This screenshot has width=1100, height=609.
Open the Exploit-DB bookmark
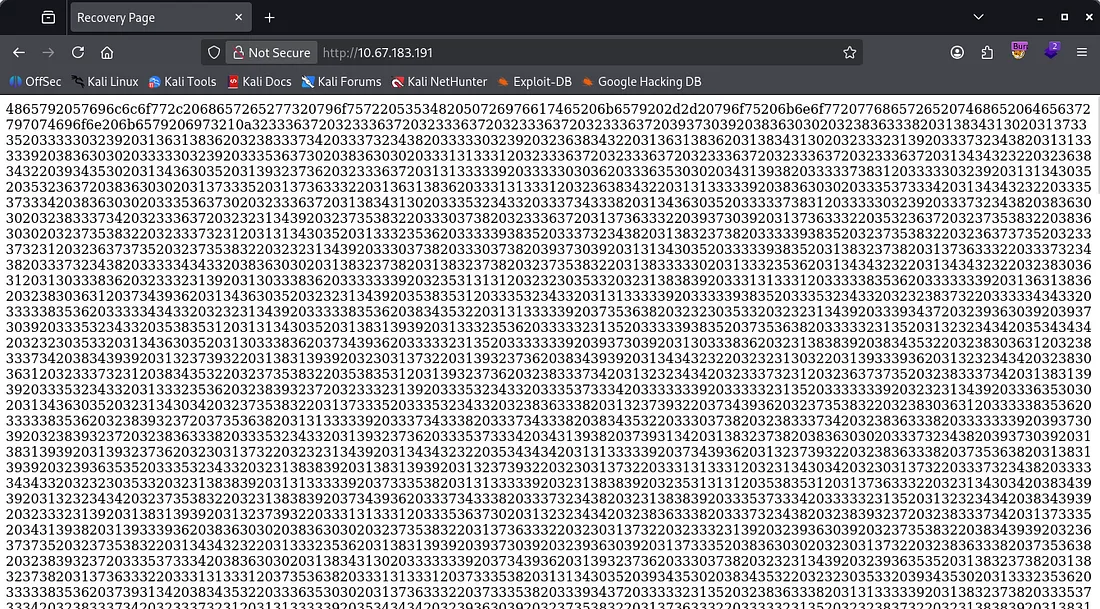tap(535, 82)
